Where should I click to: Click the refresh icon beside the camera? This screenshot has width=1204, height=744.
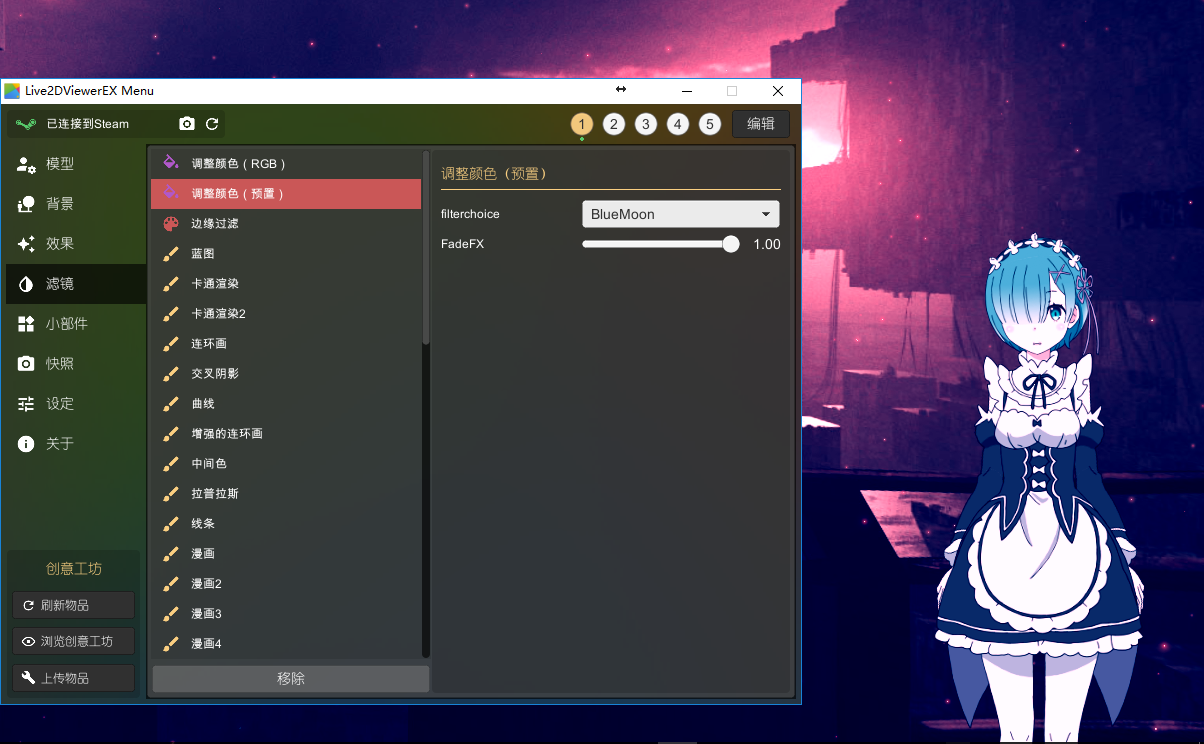tap(212, 124)
